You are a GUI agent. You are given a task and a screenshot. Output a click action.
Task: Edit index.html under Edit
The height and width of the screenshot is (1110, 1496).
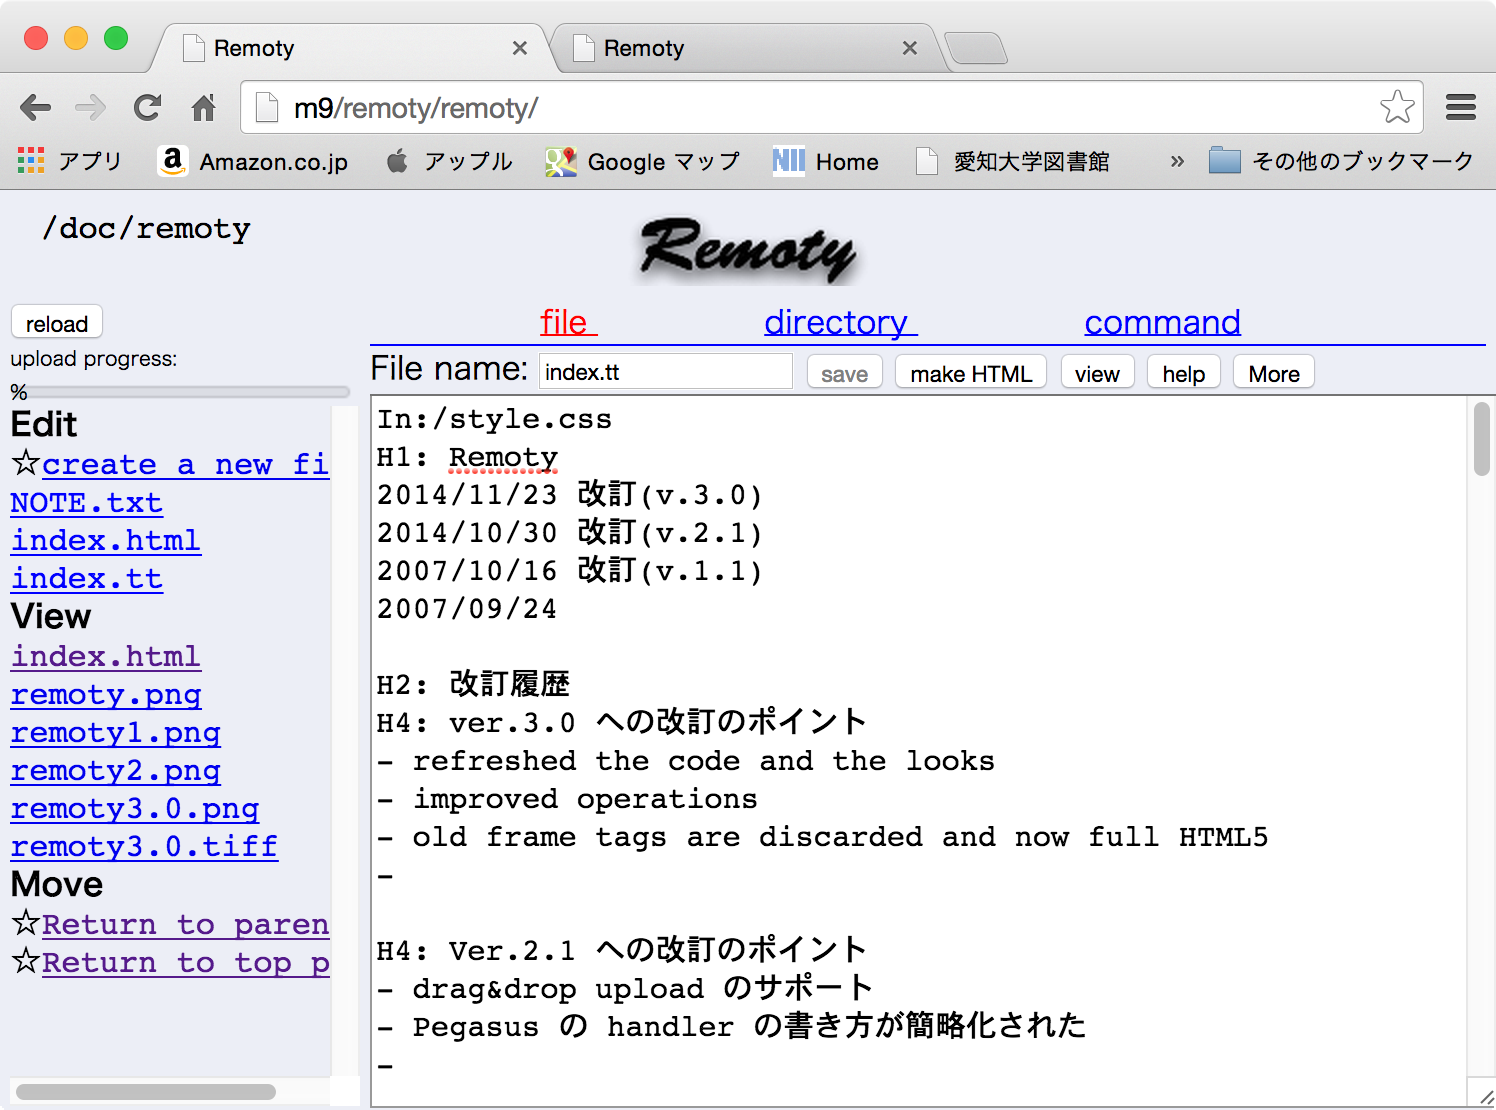point(106,540)
